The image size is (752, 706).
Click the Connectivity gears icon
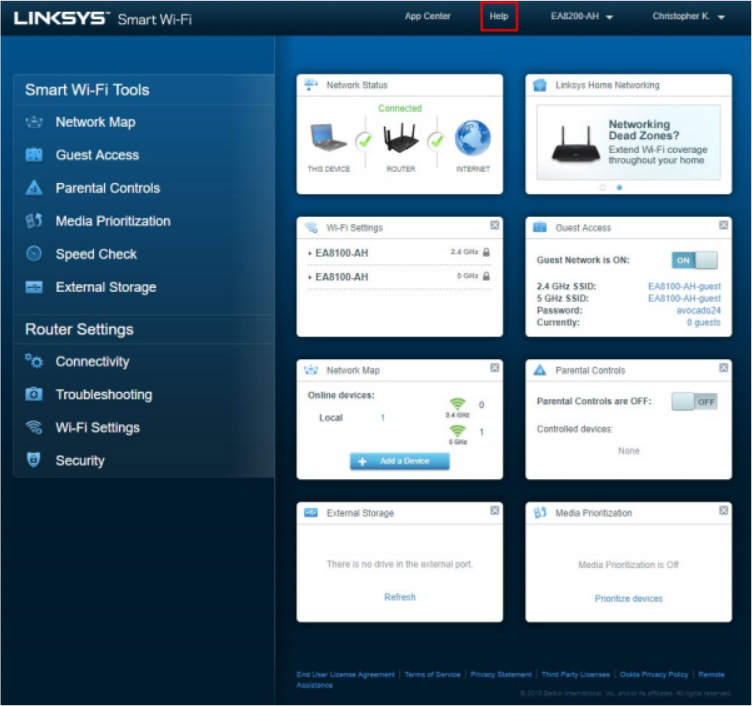tap(34, 361)
